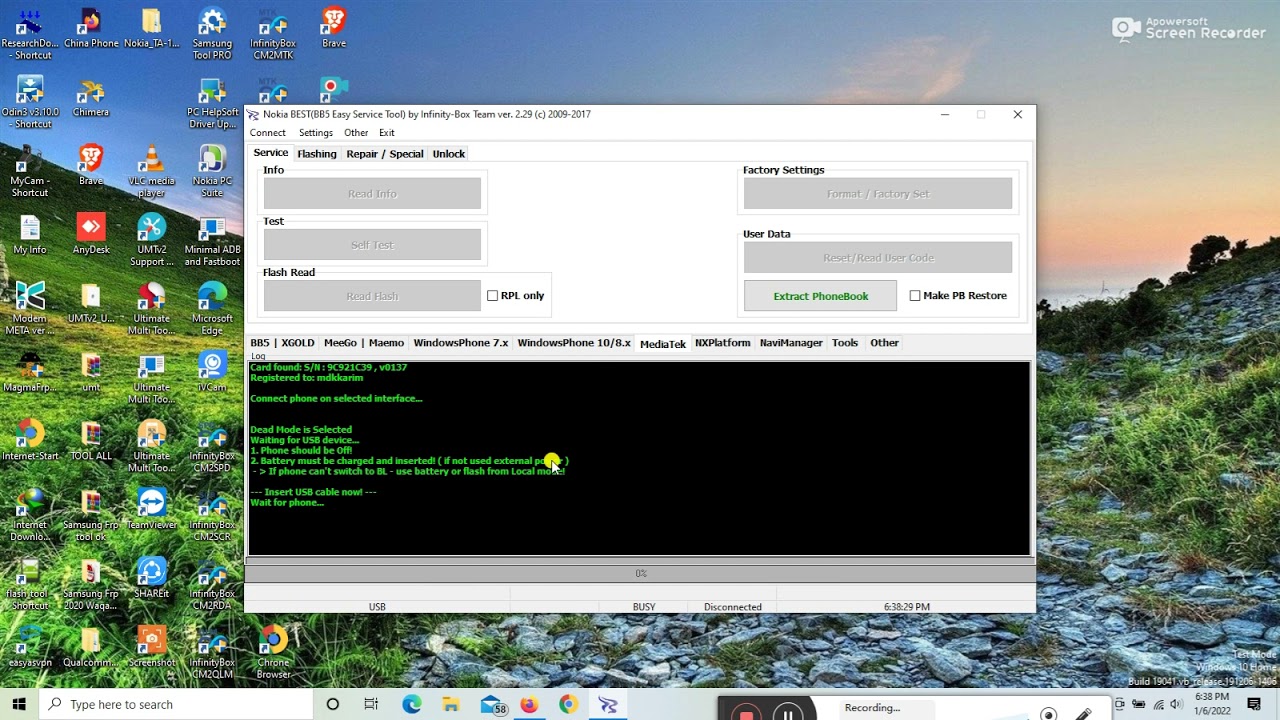Select the Service tab
1280x720 pixels.
coord(270,153)
